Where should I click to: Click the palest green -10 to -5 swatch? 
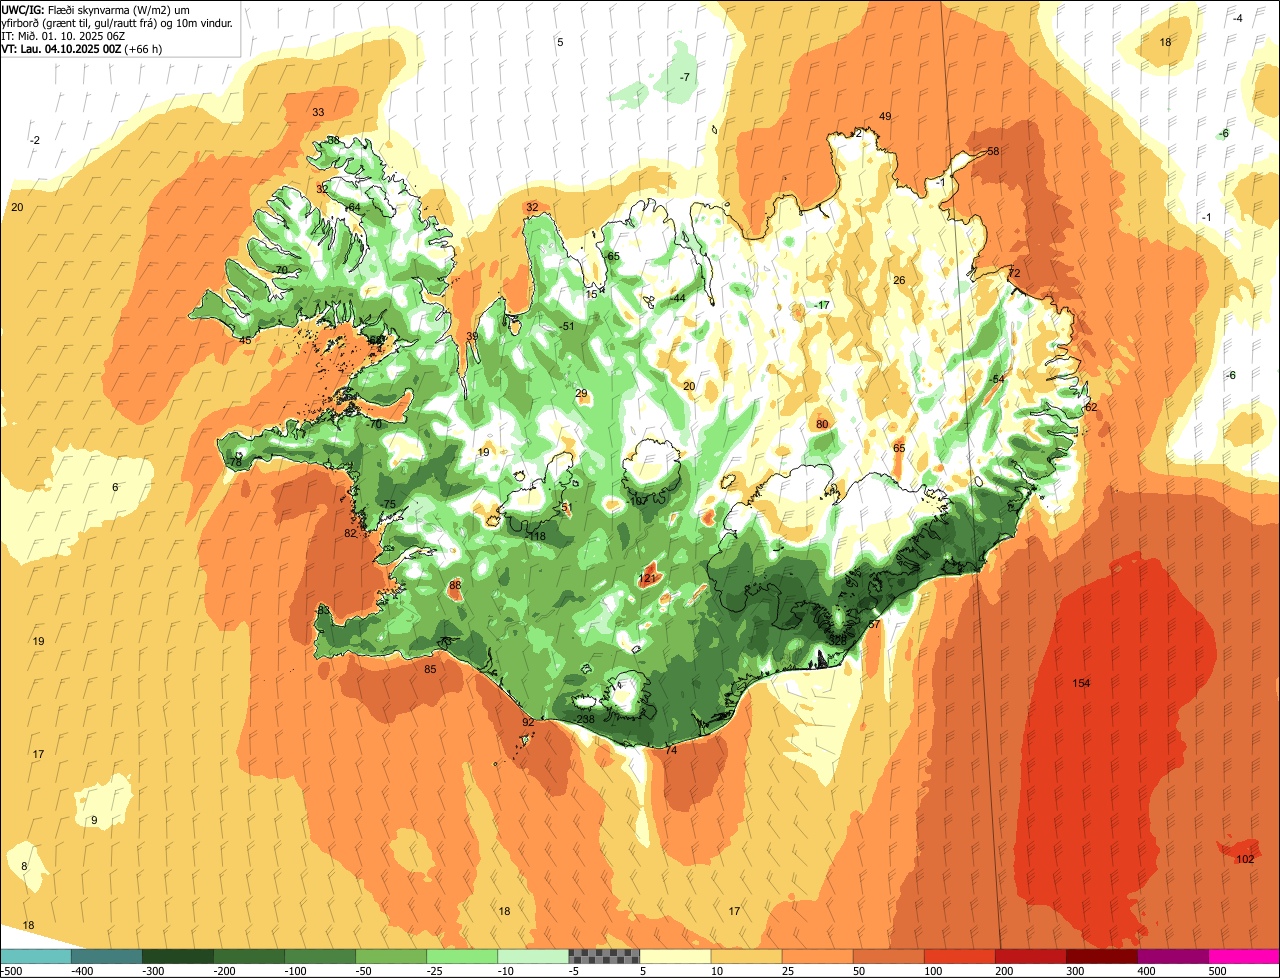pos(533,956)
